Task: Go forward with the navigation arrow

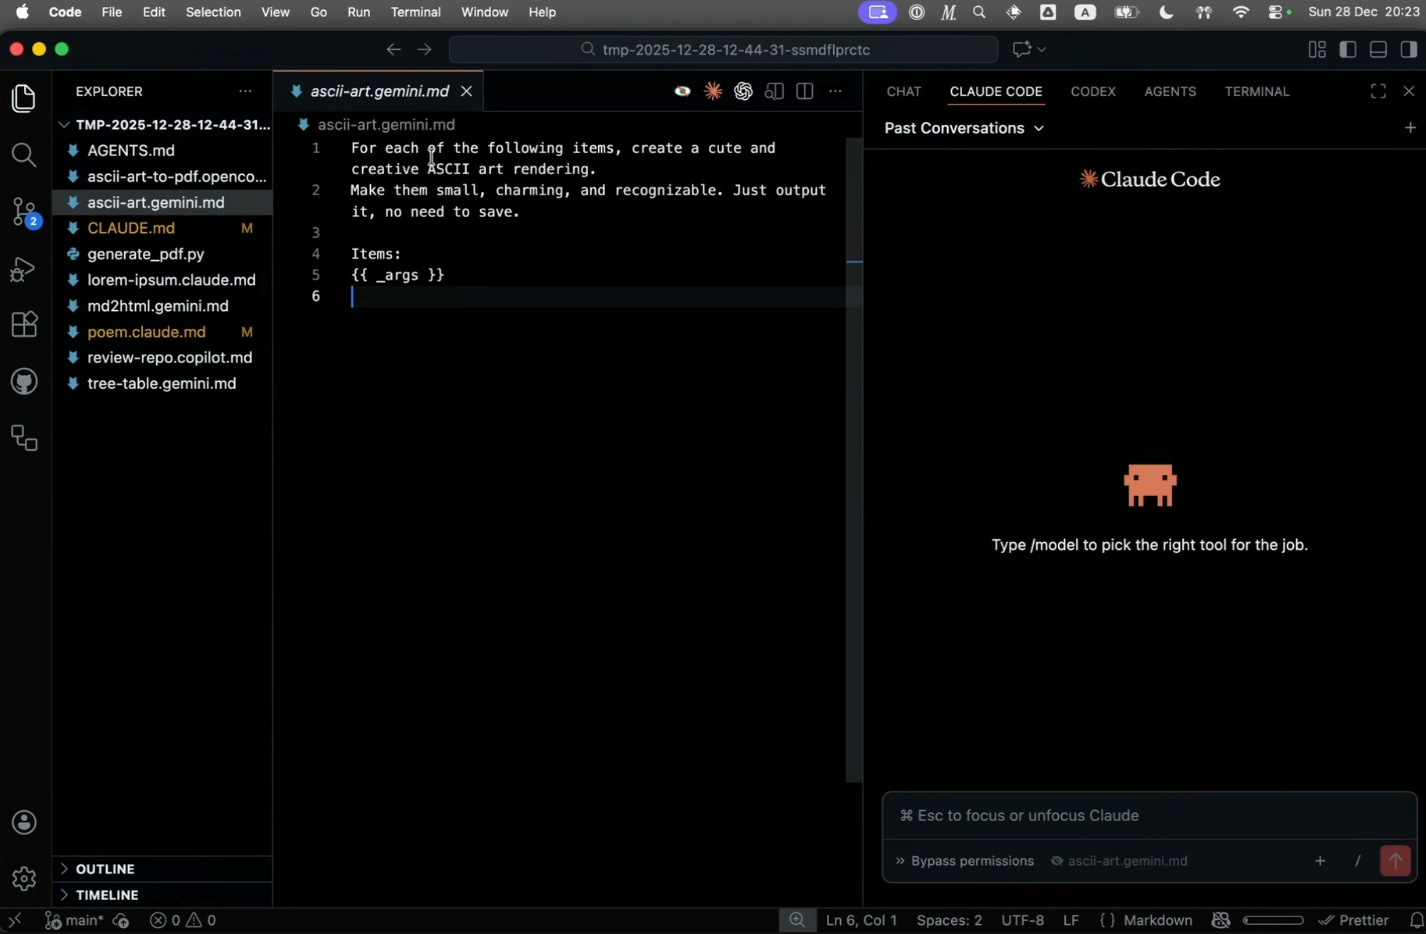Action: click(425, 49)
